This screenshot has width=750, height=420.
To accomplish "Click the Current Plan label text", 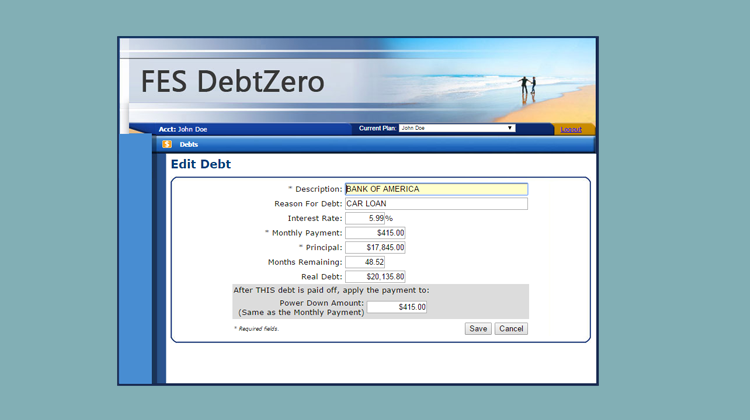I will point(377,128).
